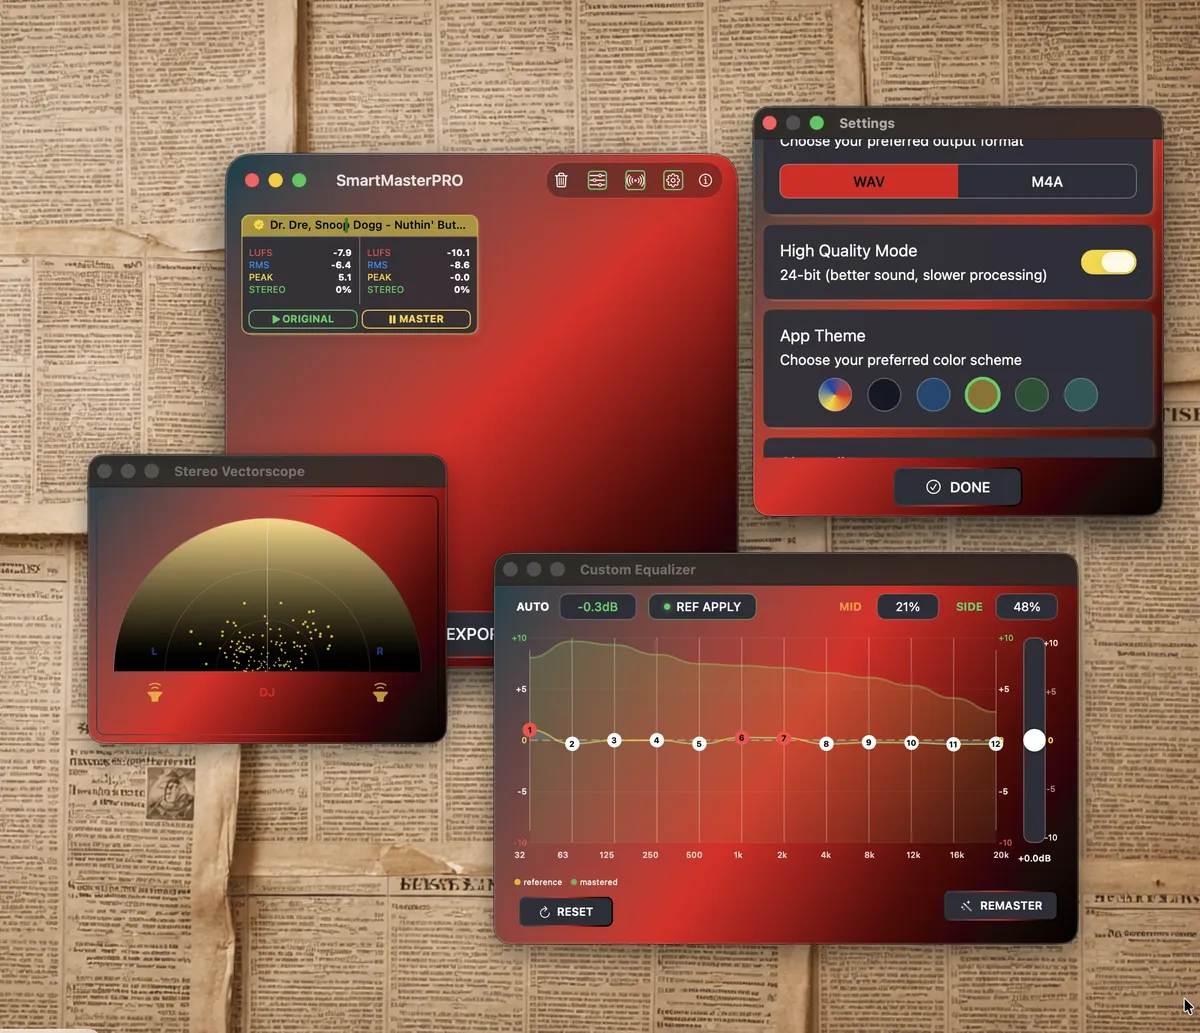This screenshot has width=1200, height=1033.
Task: Click the vertical gain slider knob
Action: click(x=1034, y=740)
